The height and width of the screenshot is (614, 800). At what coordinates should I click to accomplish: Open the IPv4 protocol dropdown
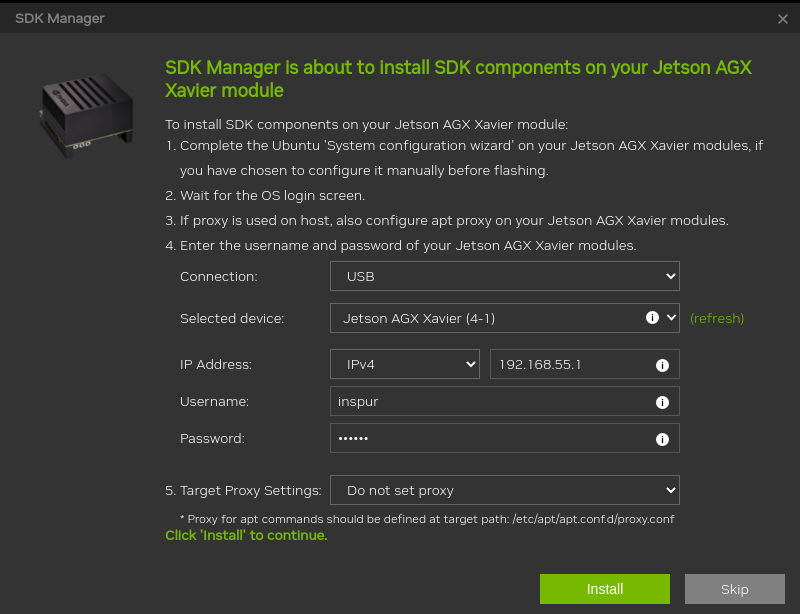pos(405,364)
